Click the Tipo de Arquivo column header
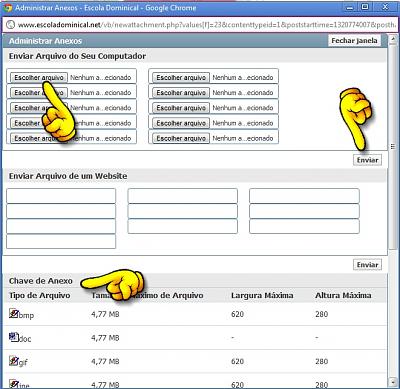400x389 pixels. click(x=40, y=295)
